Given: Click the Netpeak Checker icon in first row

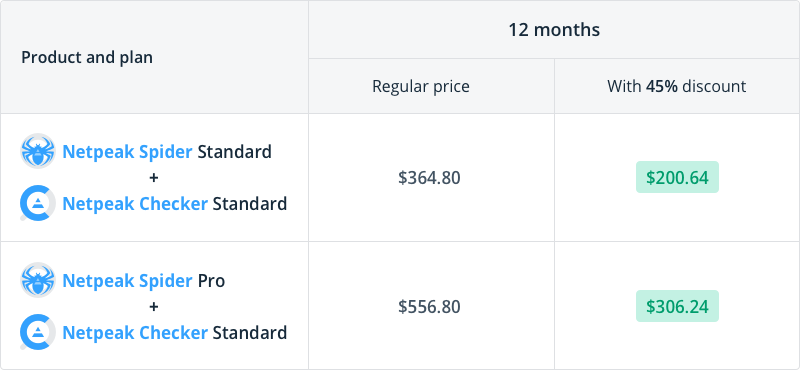Looking at the screenshot, I should tap(38, 203).
